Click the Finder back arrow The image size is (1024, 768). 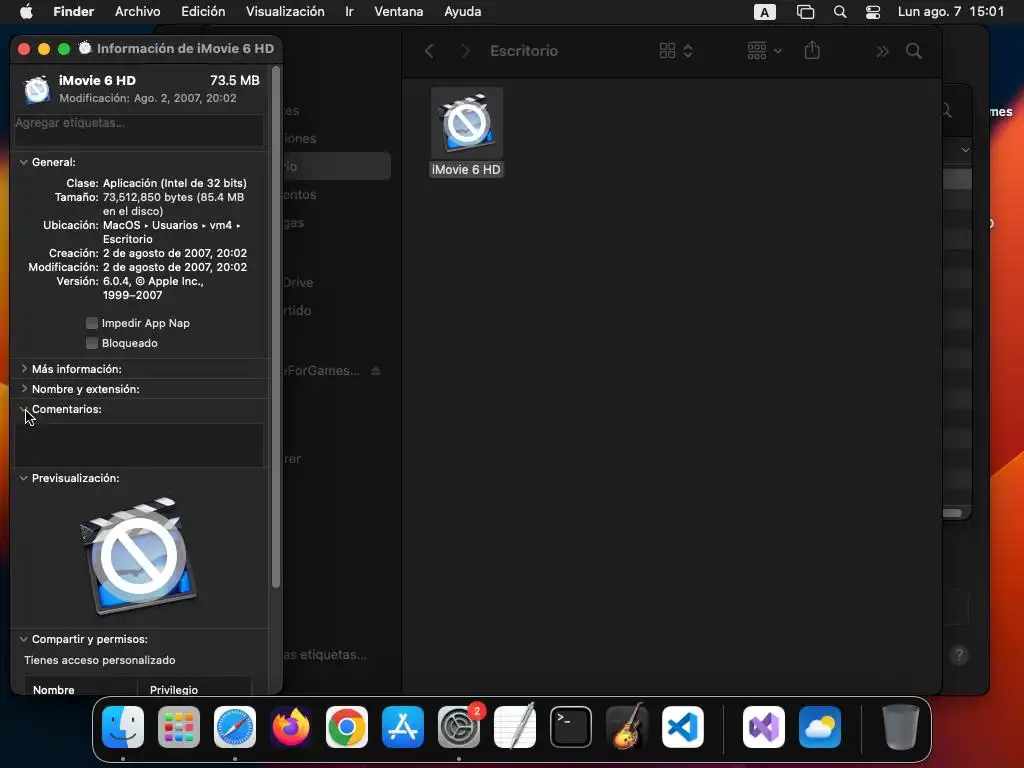(x=429, y=51)
